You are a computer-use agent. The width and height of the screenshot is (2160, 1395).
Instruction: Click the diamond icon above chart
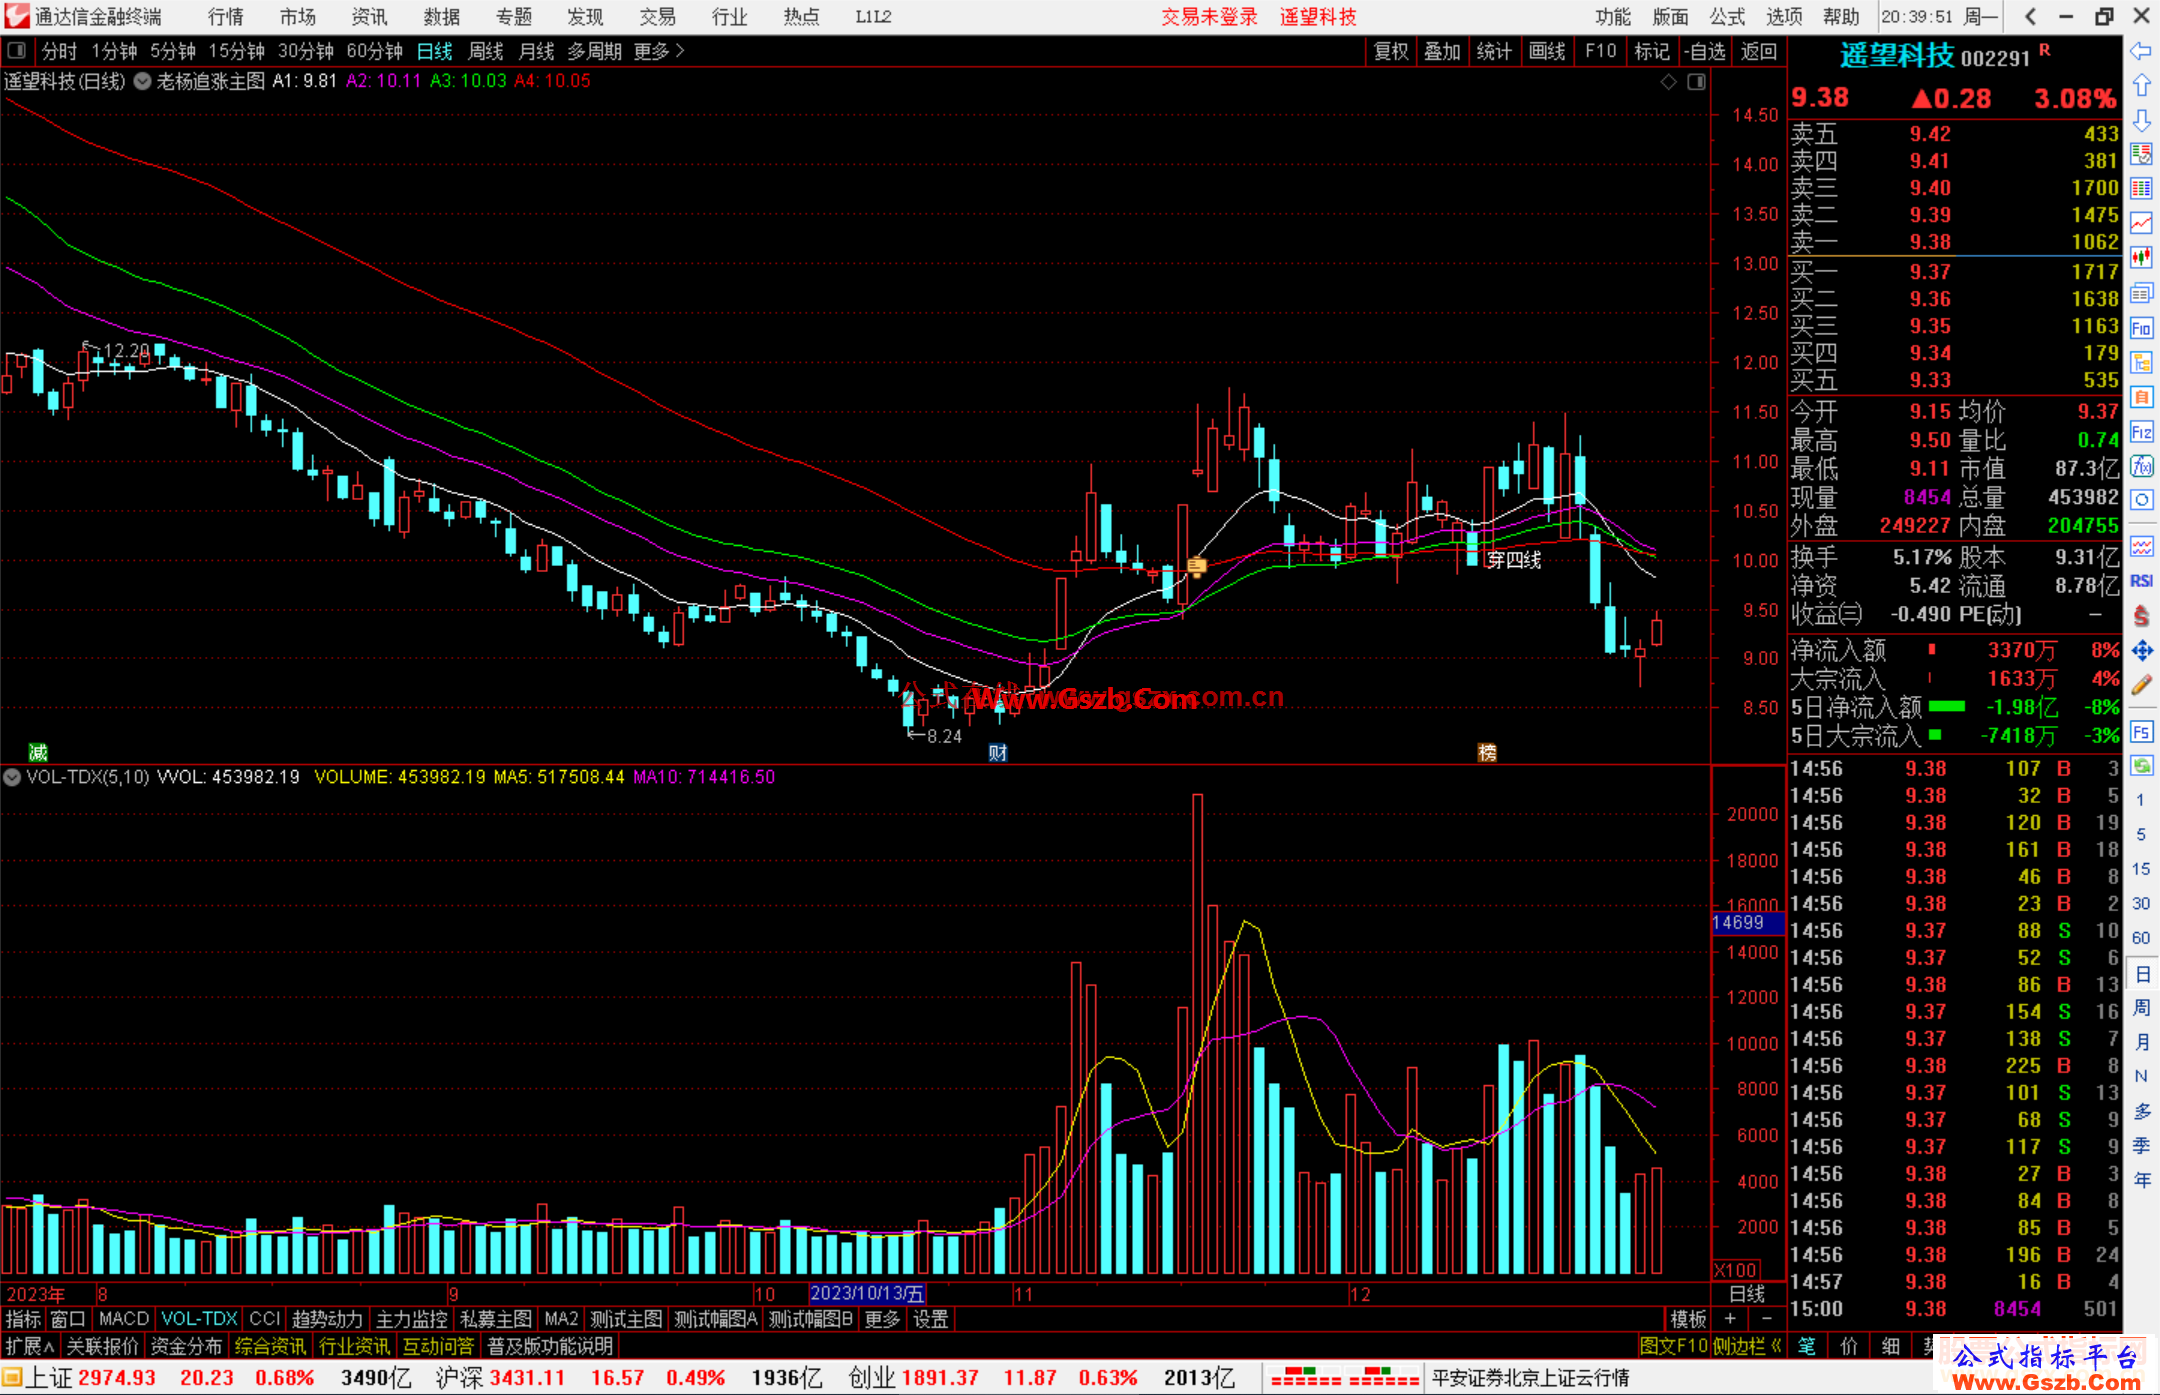1668,82
